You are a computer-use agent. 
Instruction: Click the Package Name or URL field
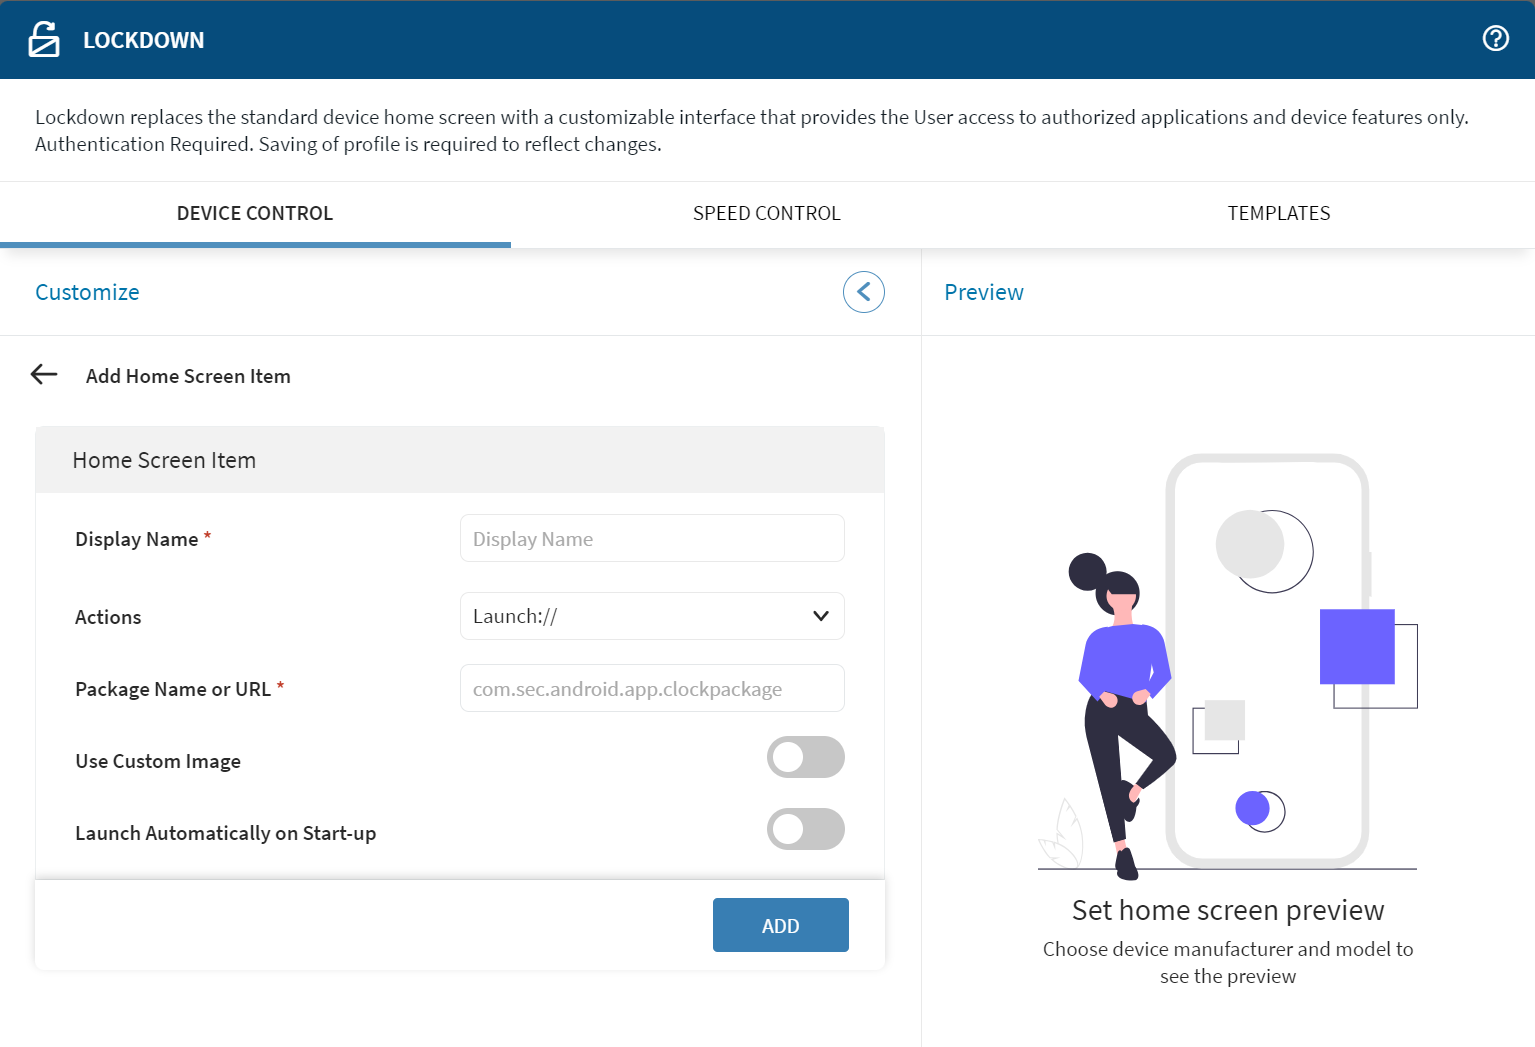(652, 689)
